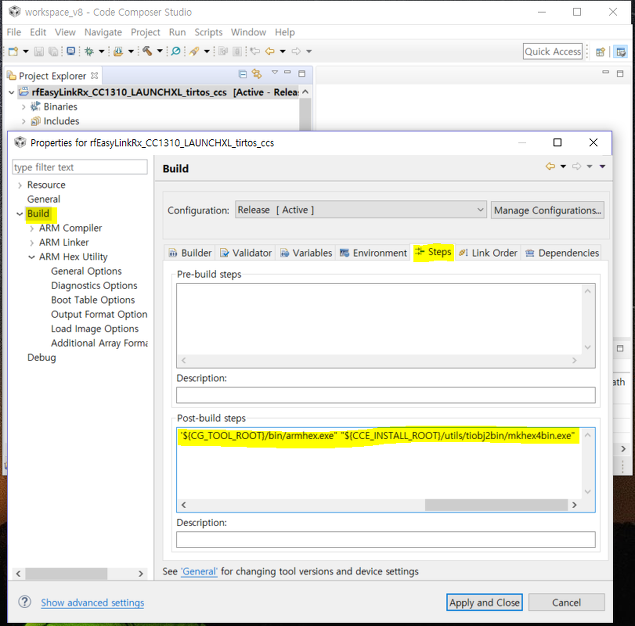The image size is (635, 626).
Task: Expand the Includes folder
Action: pos(23,121)
